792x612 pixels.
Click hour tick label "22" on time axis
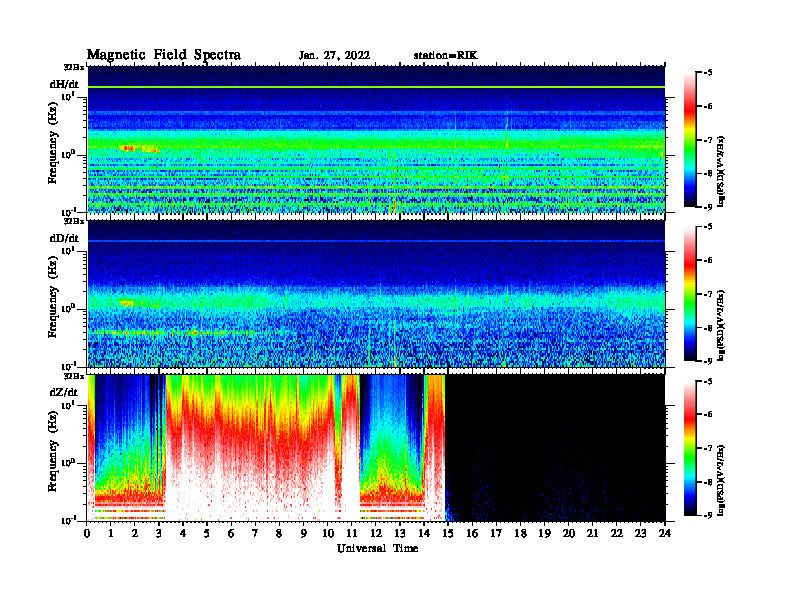tap(617, 534)
